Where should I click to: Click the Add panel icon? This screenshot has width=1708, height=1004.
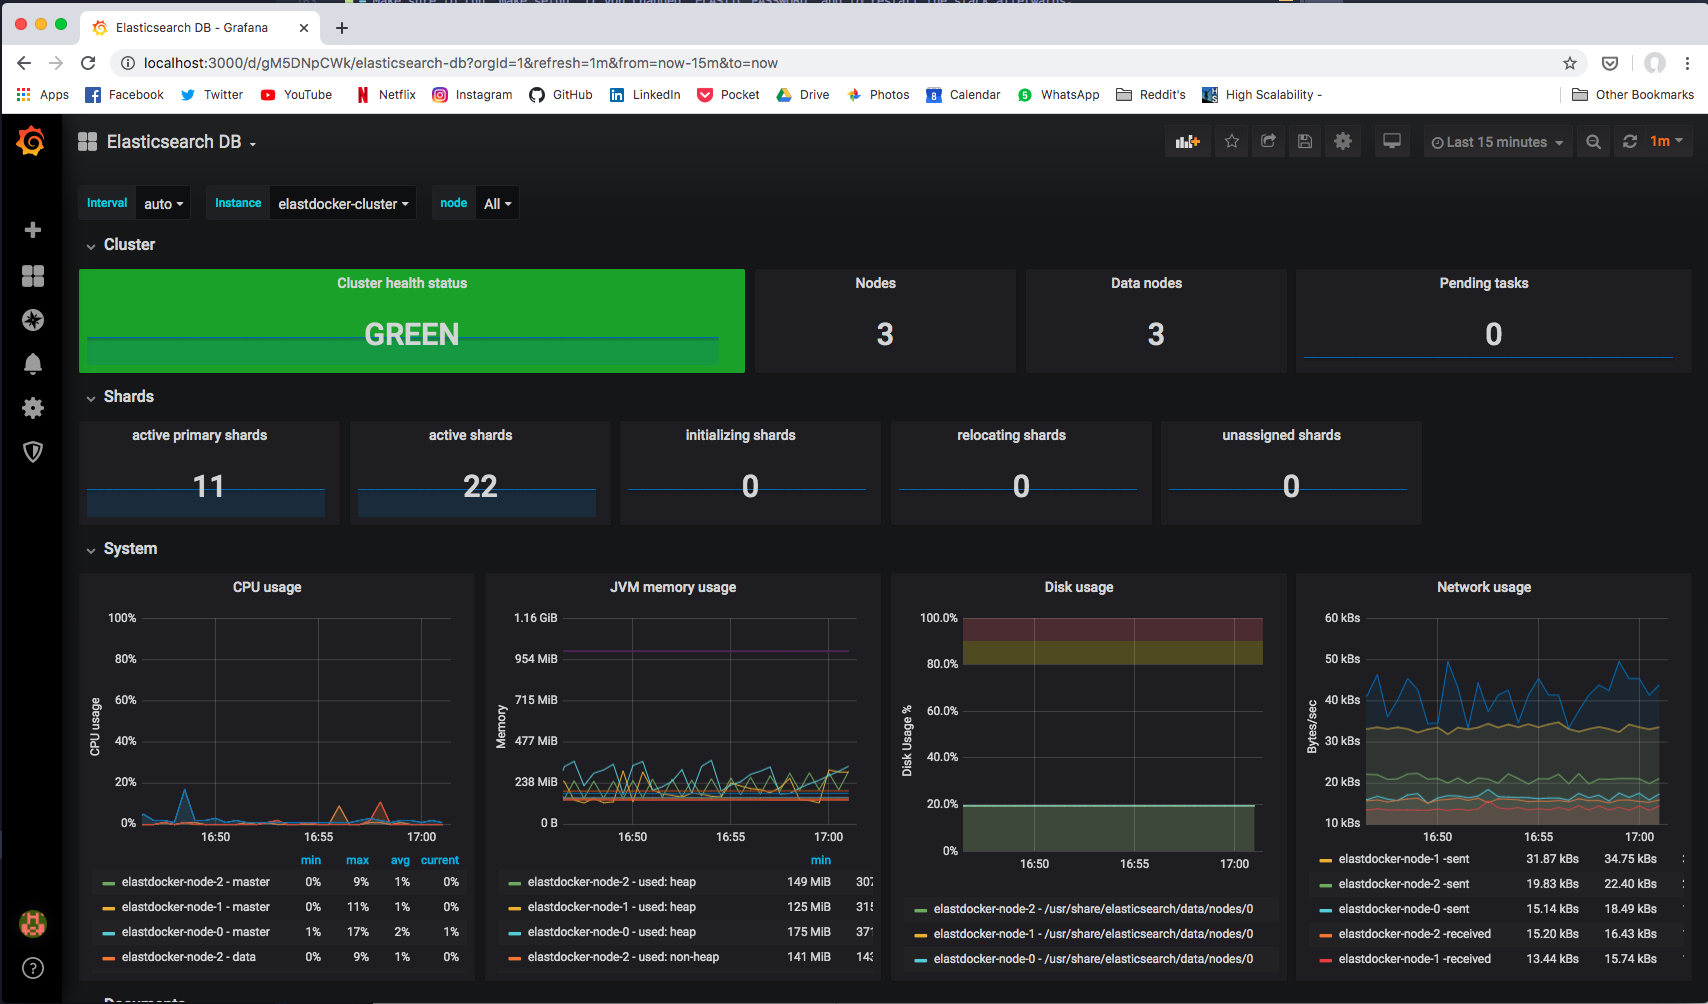pos(1187,142)
